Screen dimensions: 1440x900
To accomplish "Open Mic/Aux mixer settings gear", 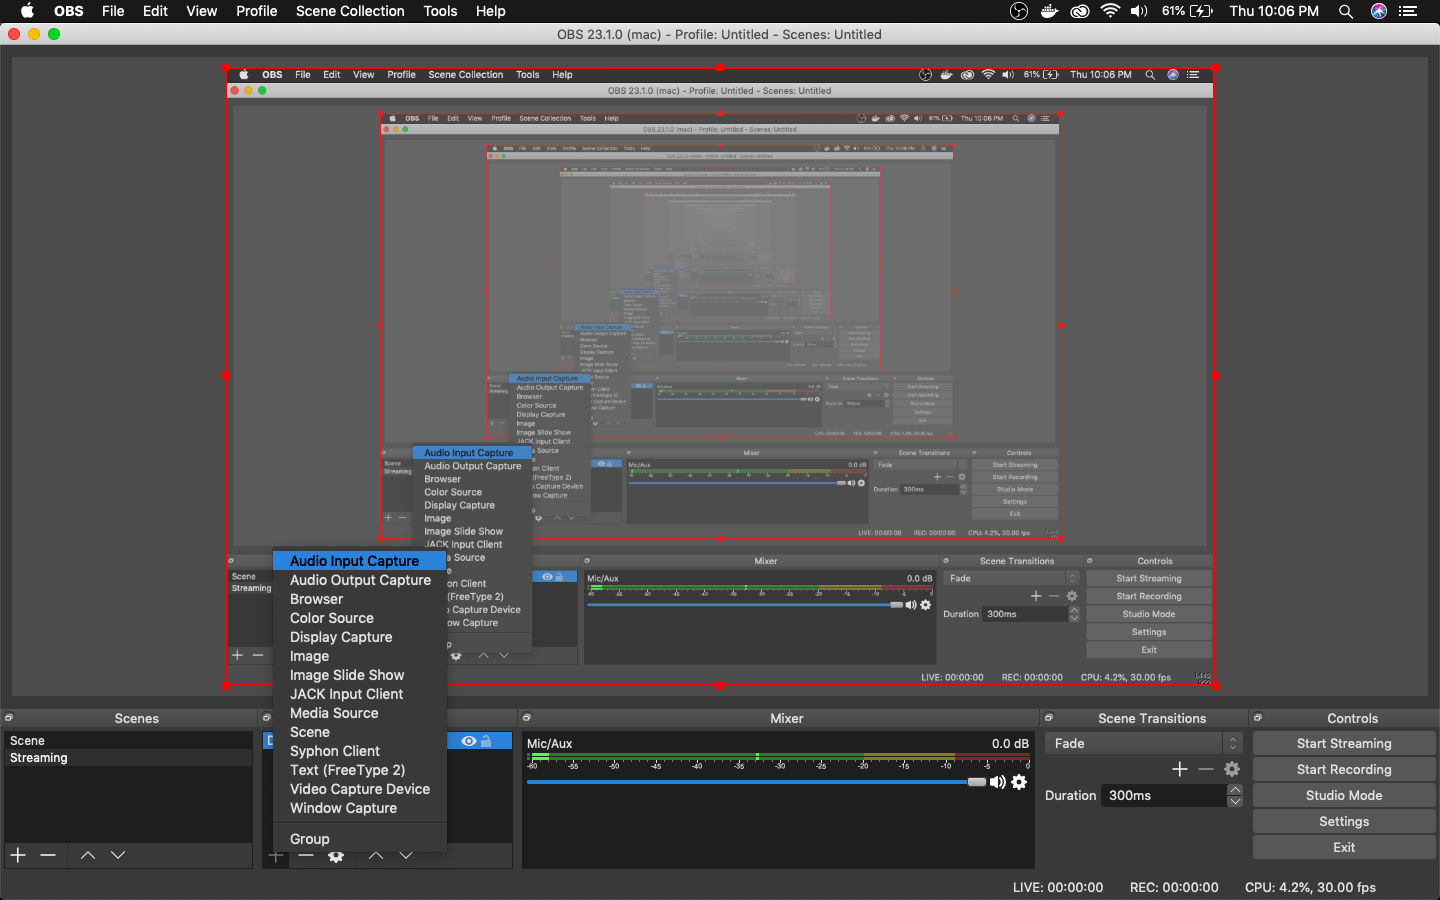I will click(x=1019, y=782).
